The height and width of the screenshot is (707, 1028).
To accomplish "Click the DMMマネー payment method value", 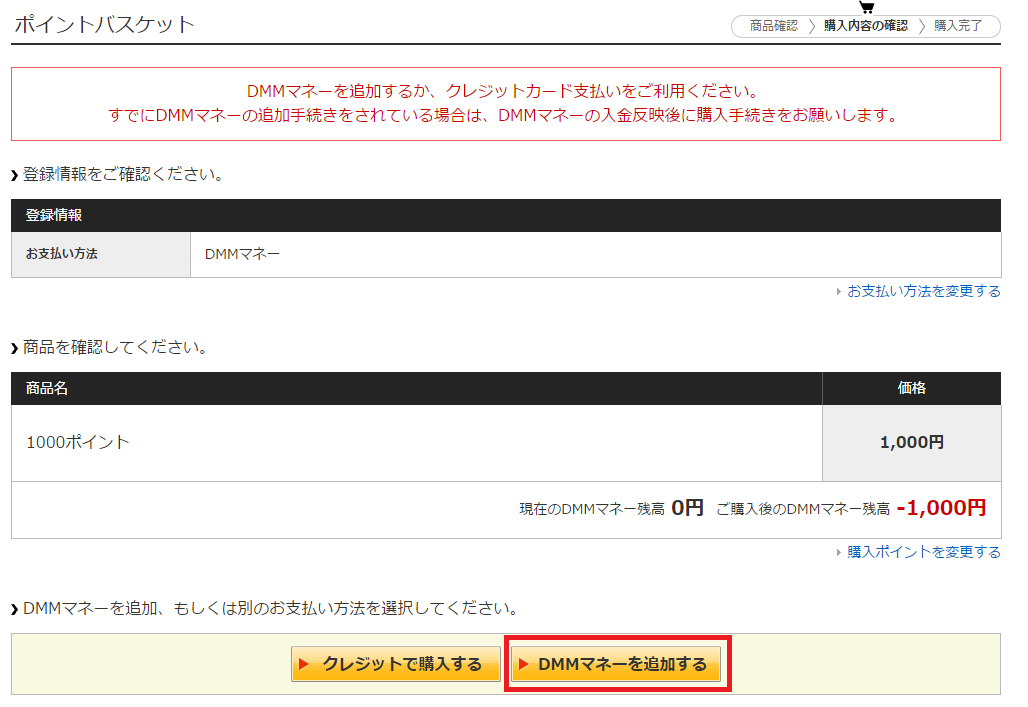I will 242,254.
